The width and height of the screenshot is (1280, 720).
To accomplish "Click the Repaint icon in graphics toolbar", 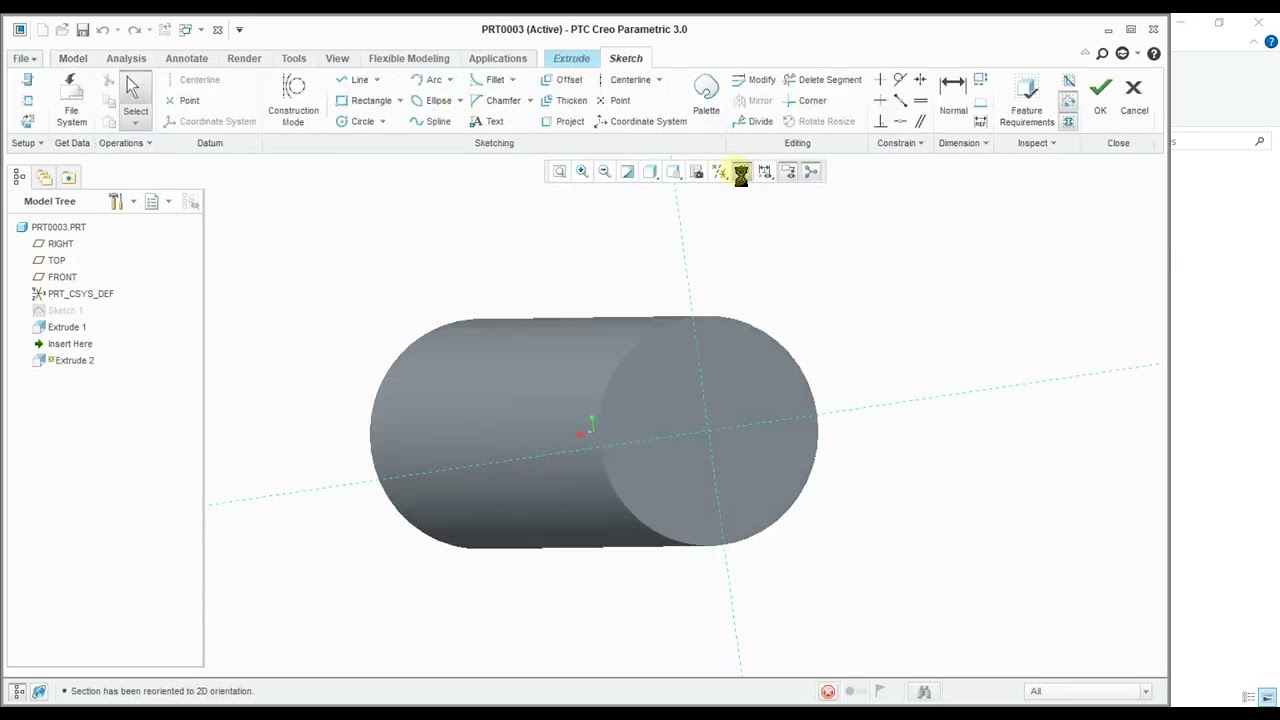I will click(627, 172).
